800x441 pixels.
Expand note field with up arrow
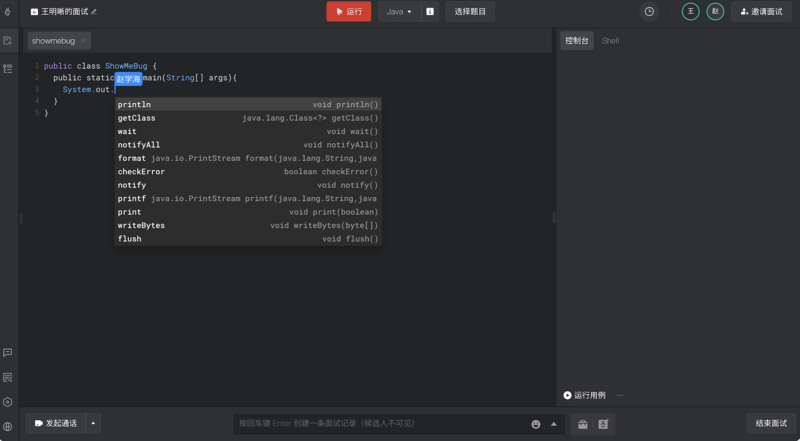553,424
